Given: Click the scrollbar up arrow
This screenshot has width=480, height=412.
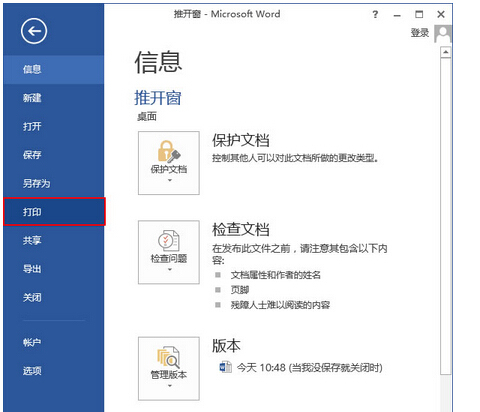Looking at the screenshot, I should pyautogui.click(x=446, y=53).
